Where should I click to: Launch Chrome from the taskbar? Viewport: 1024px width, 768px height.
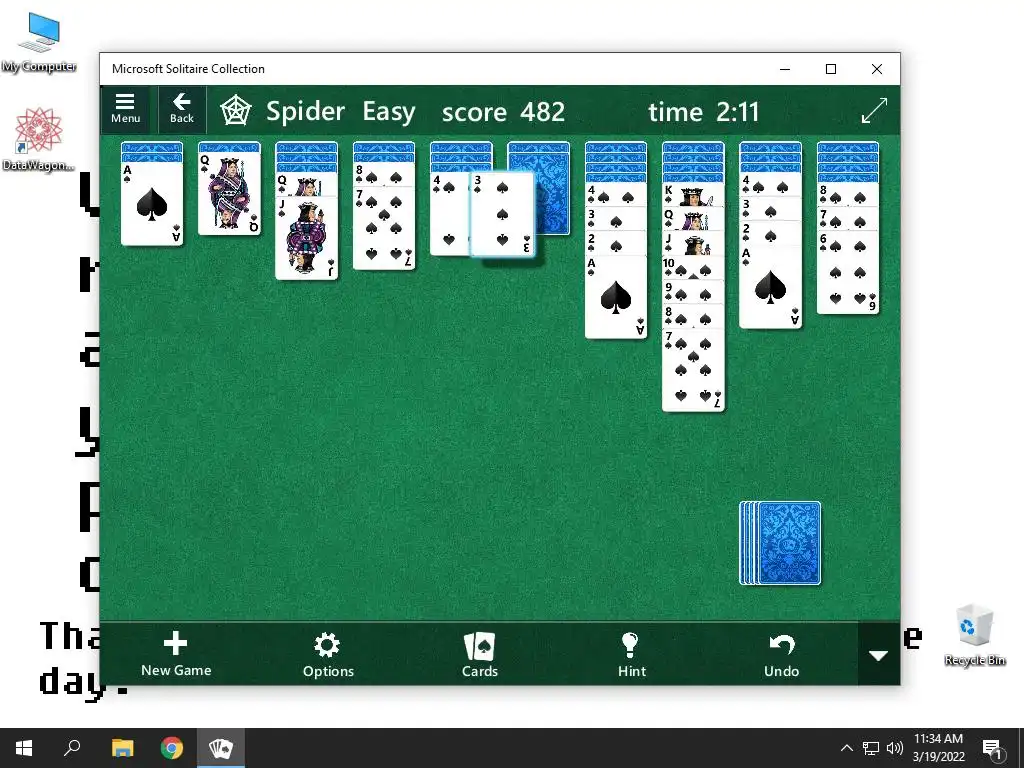172,748
